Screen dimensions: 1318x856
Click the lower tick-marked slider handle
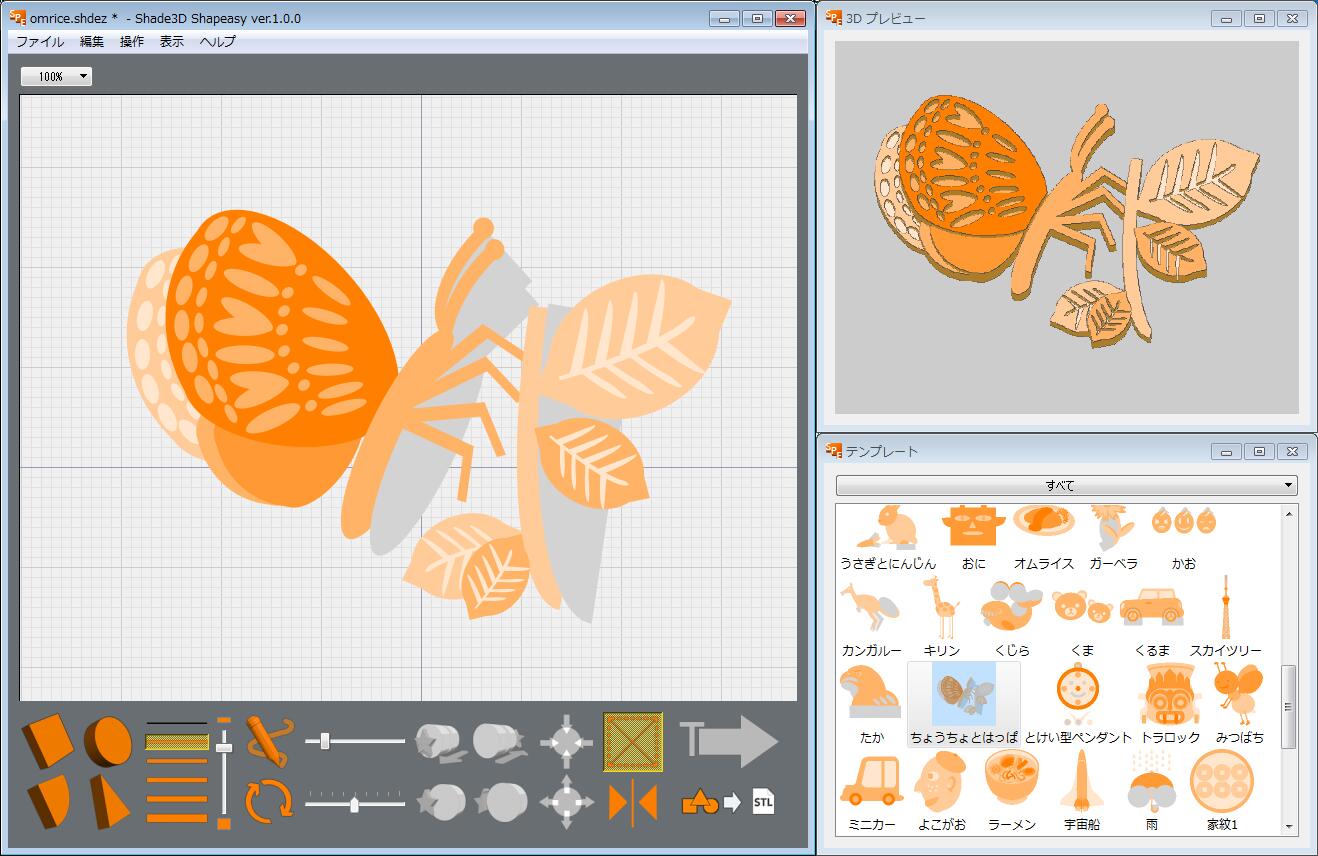click(354, 804)
